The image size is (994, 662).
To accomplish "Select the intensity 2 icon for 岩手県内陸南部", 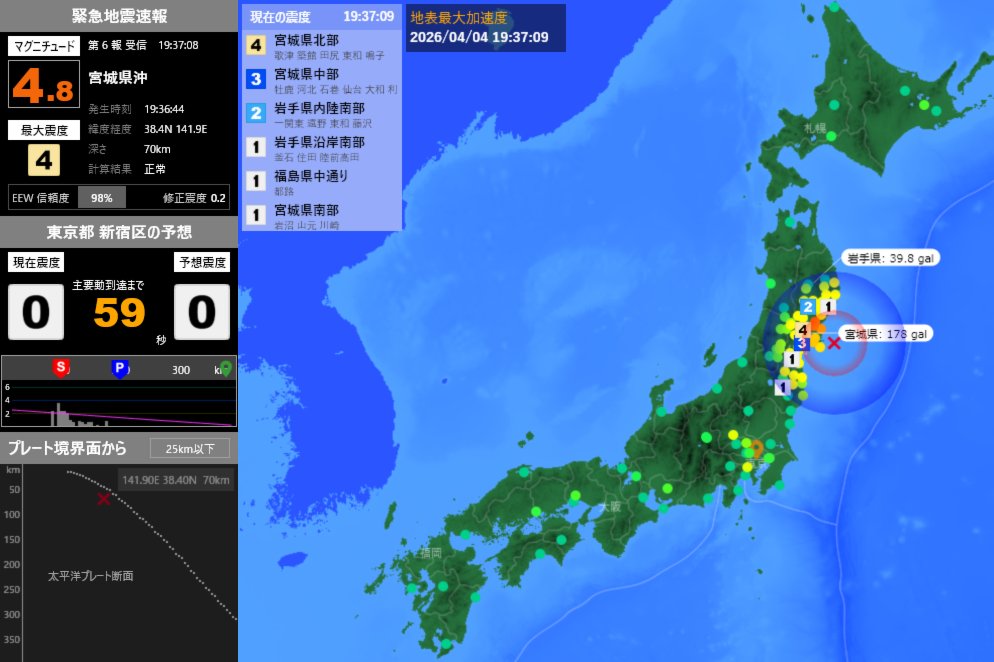I will 253,113.
